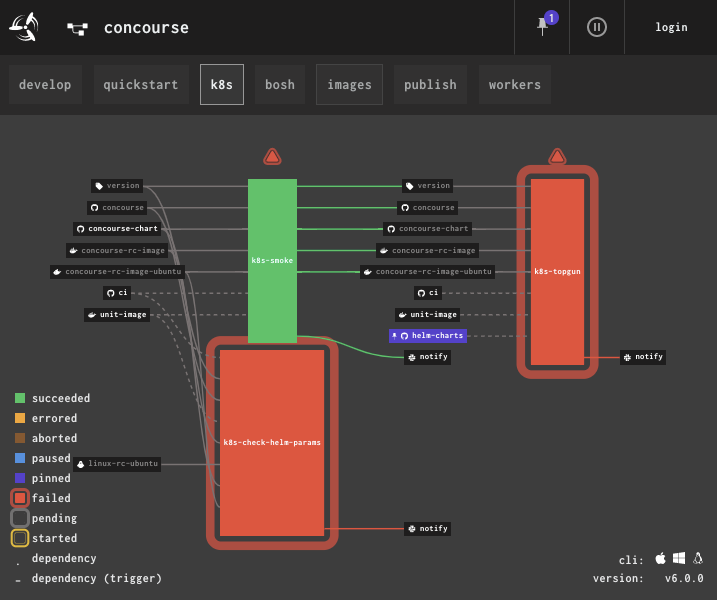Screen dimensions: 717x606
Task: Select the workers group tab
Action: [x=515, y=85]
